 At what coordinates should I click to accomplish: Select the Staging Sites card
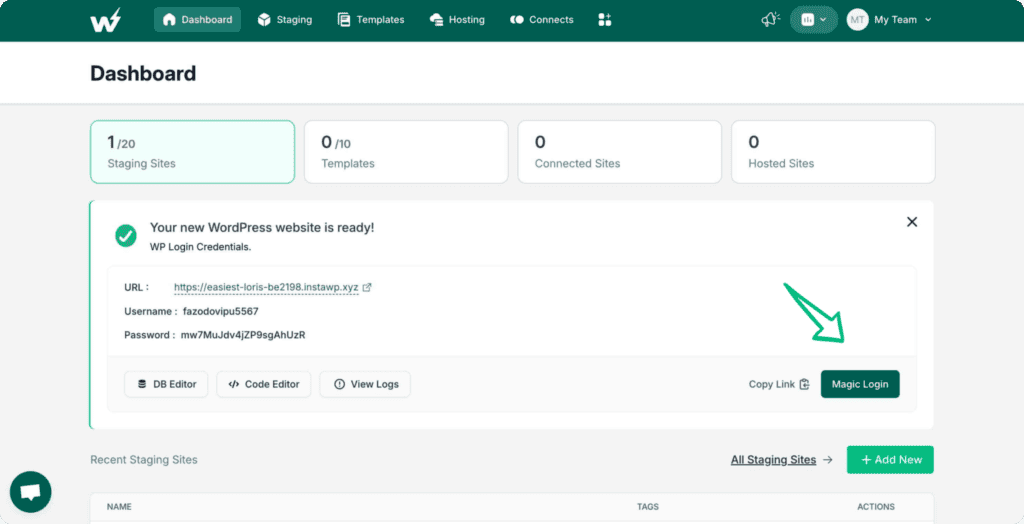[193, 152]
